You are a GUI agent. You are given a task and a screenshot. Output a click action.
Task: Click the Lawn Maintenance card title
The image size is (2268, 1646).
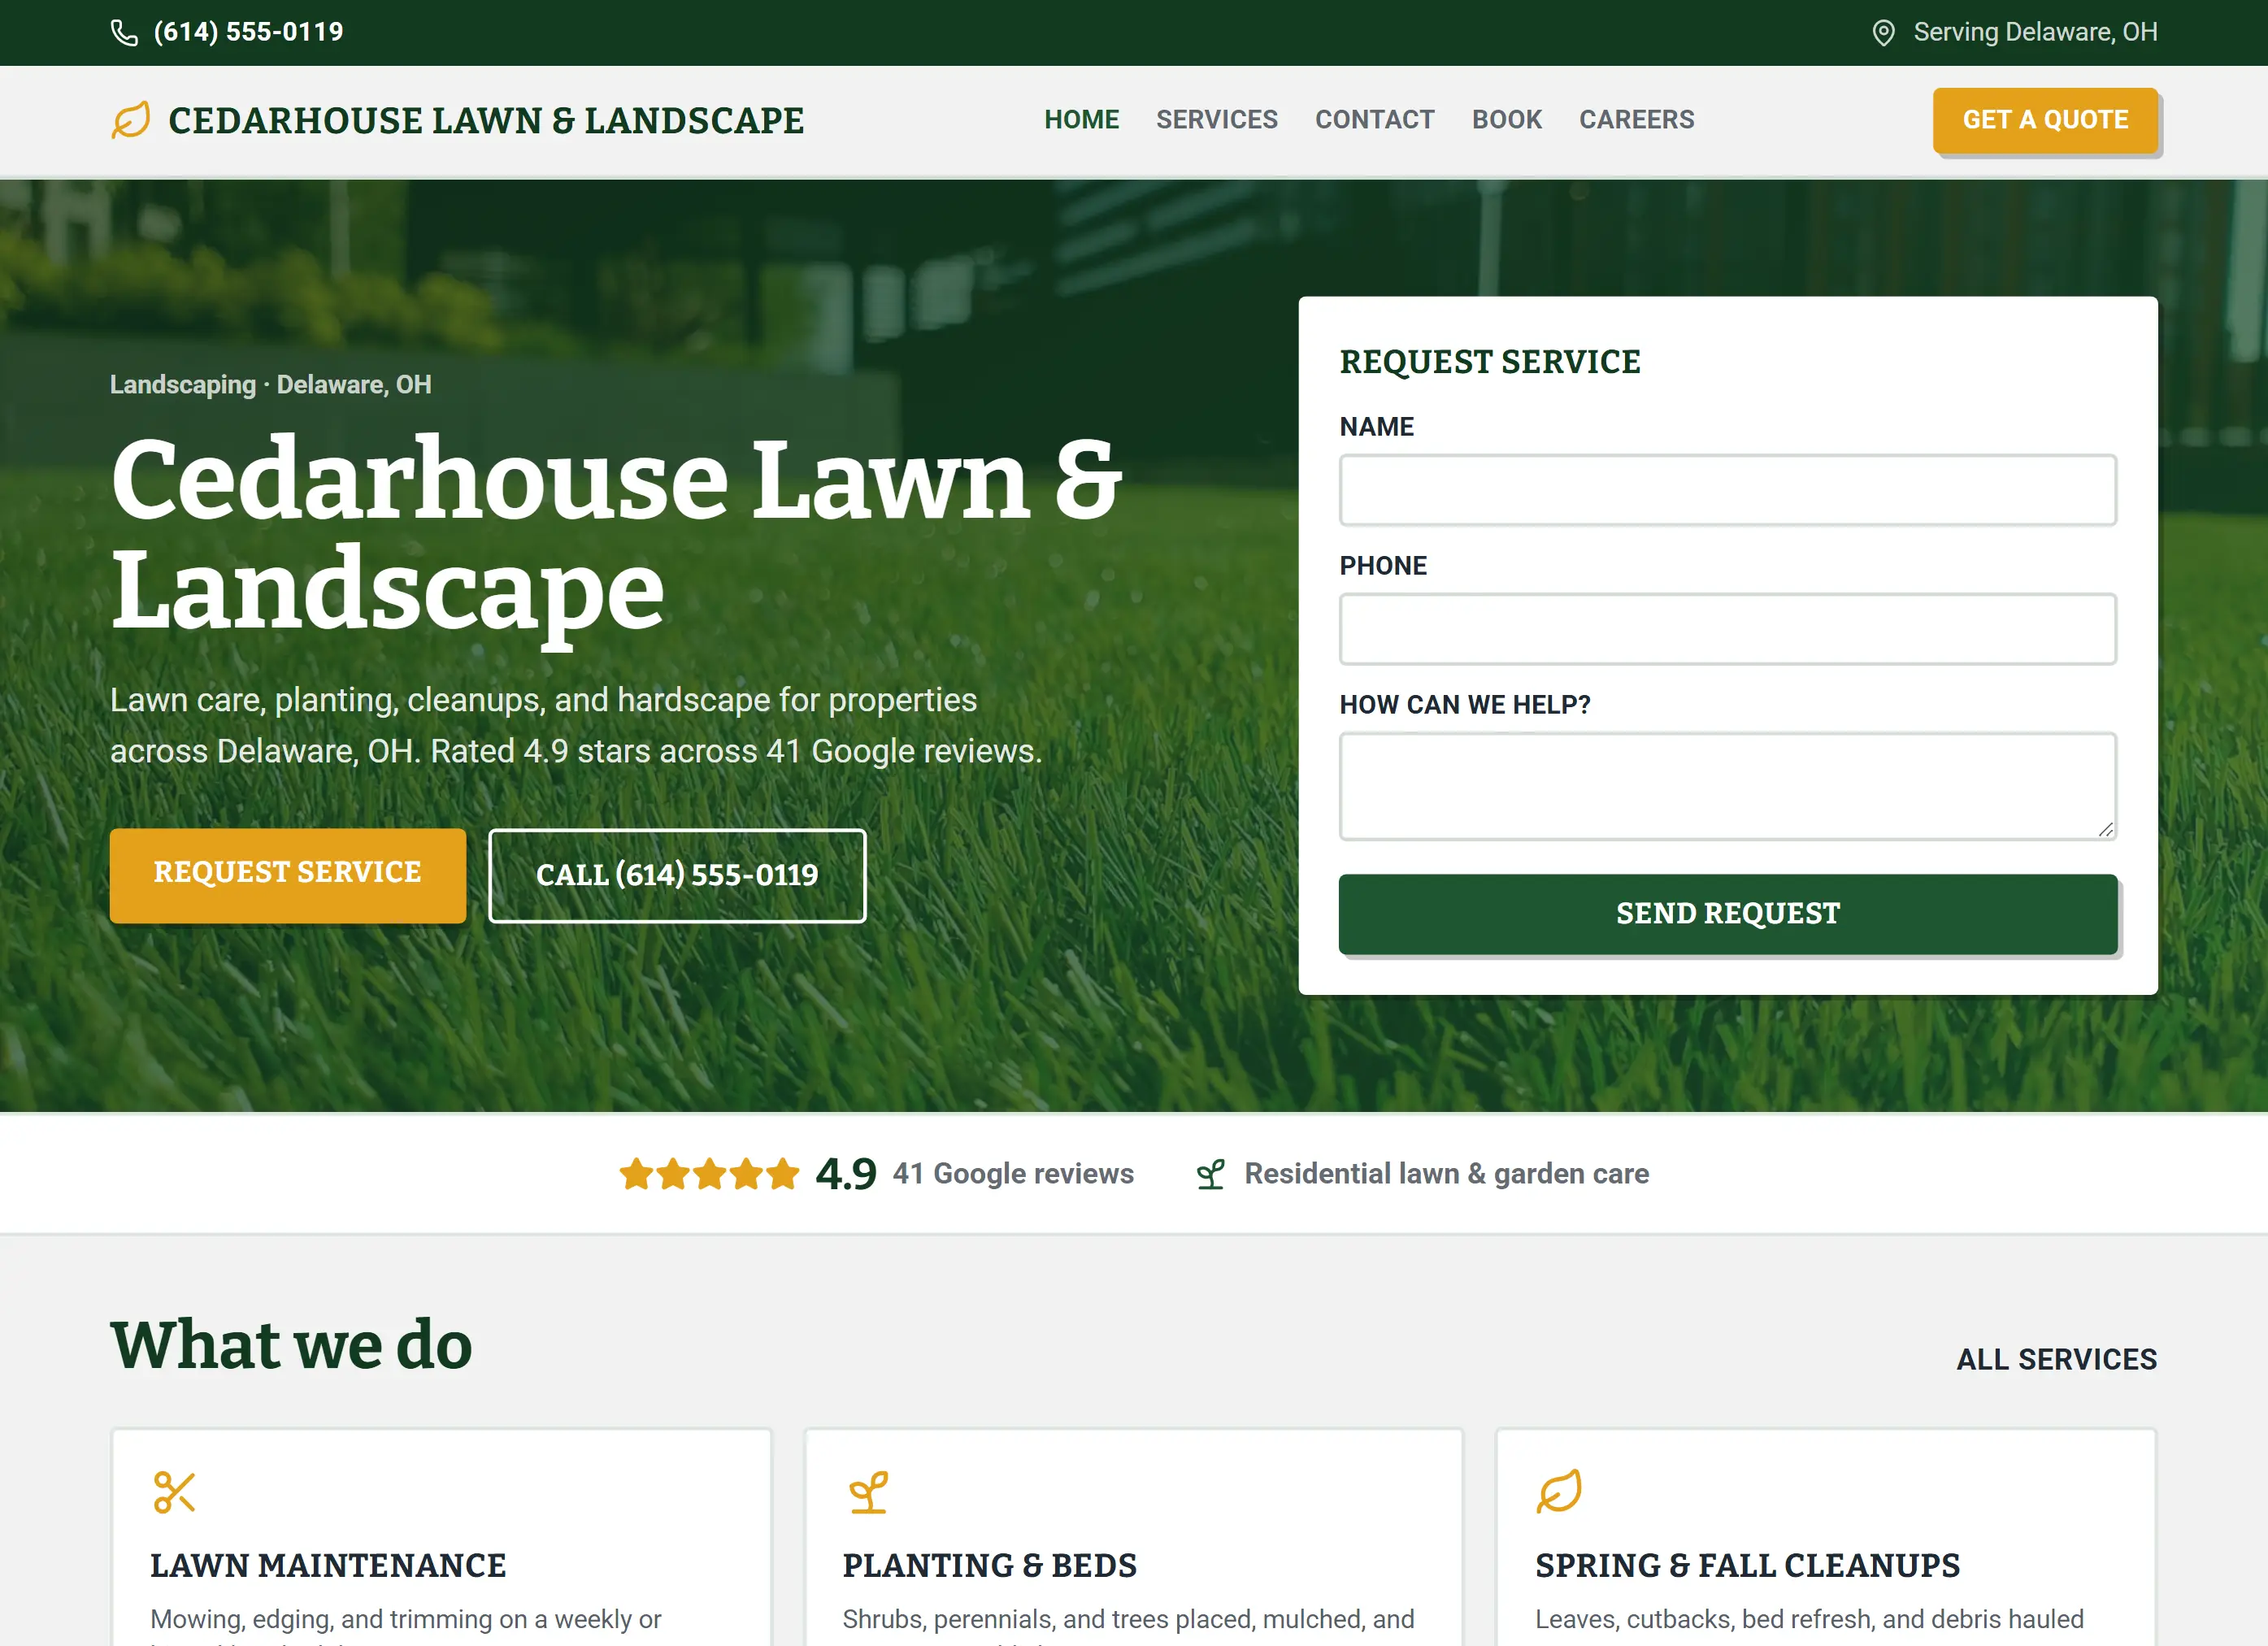point(328,1565)
